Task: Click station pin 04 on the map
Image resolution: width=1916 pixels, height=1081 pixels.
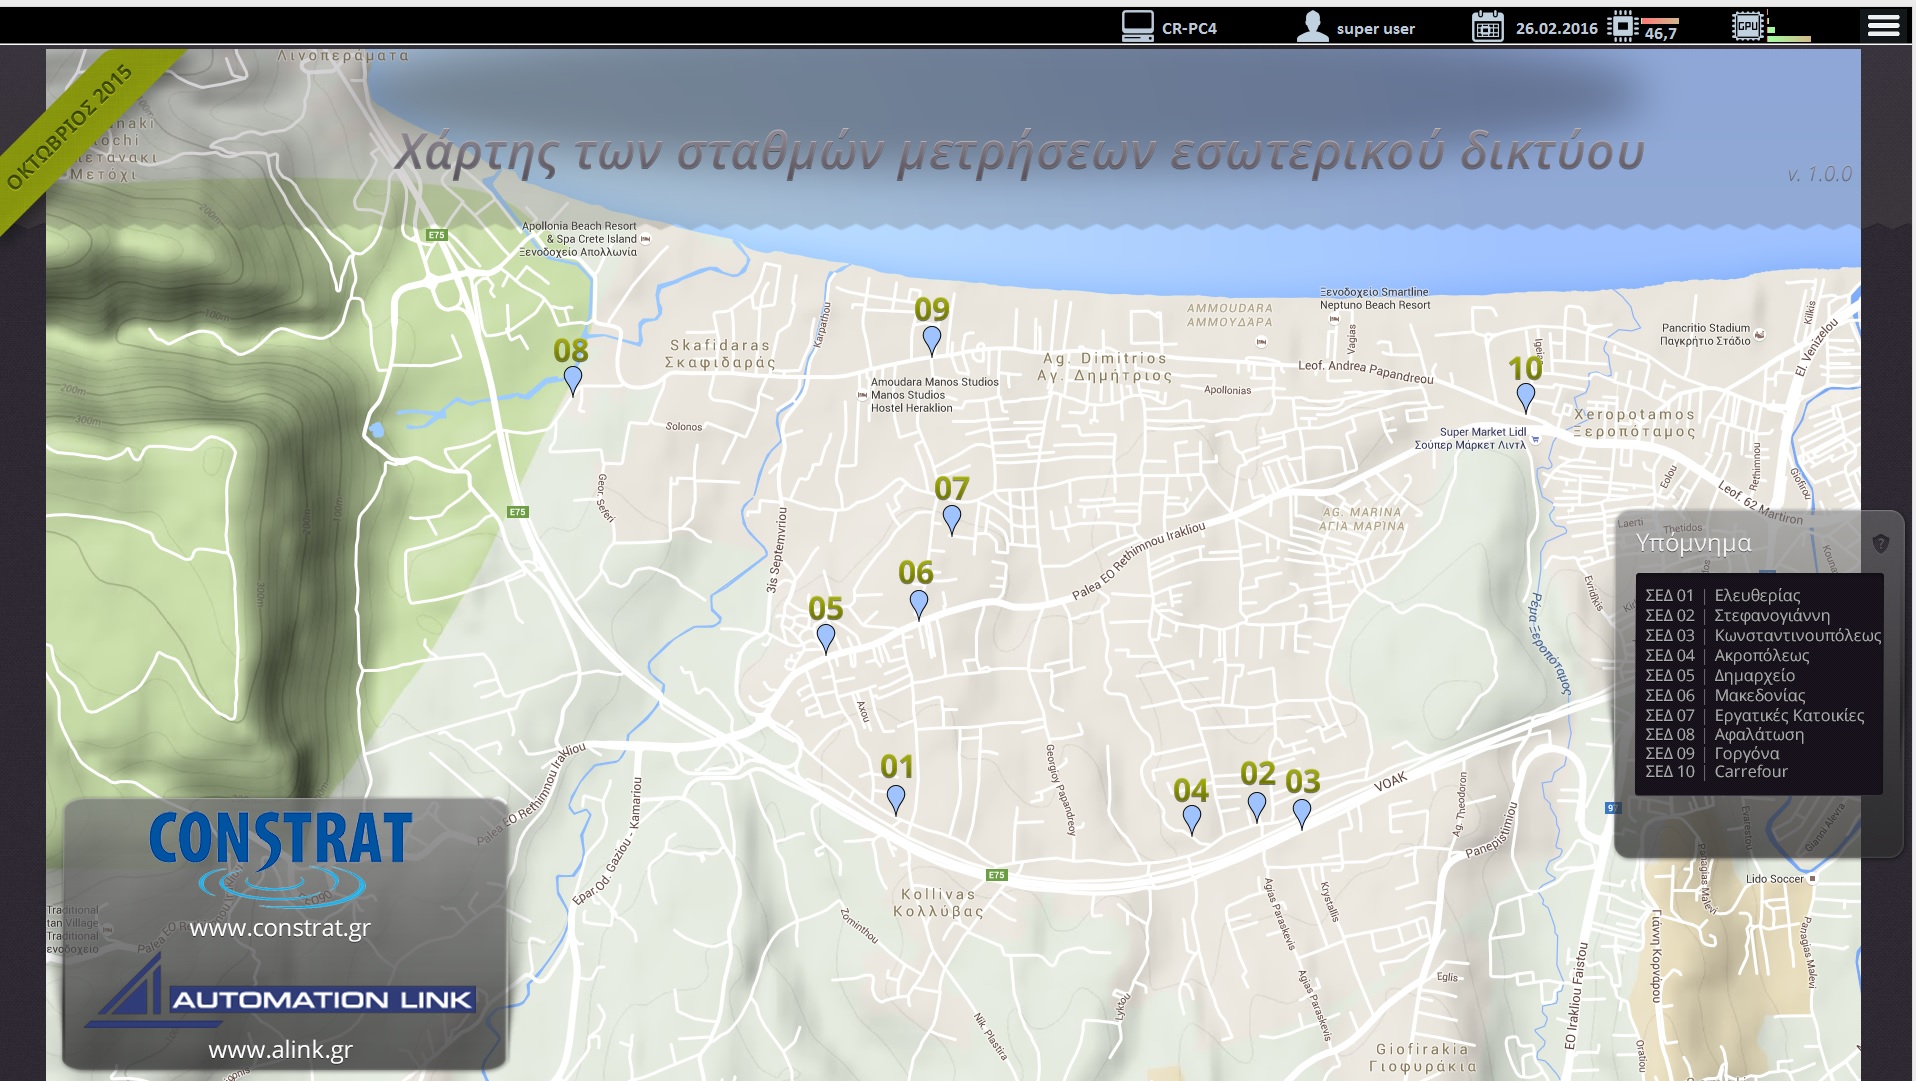Action: pyautogui.click(x=1191, y=819)
